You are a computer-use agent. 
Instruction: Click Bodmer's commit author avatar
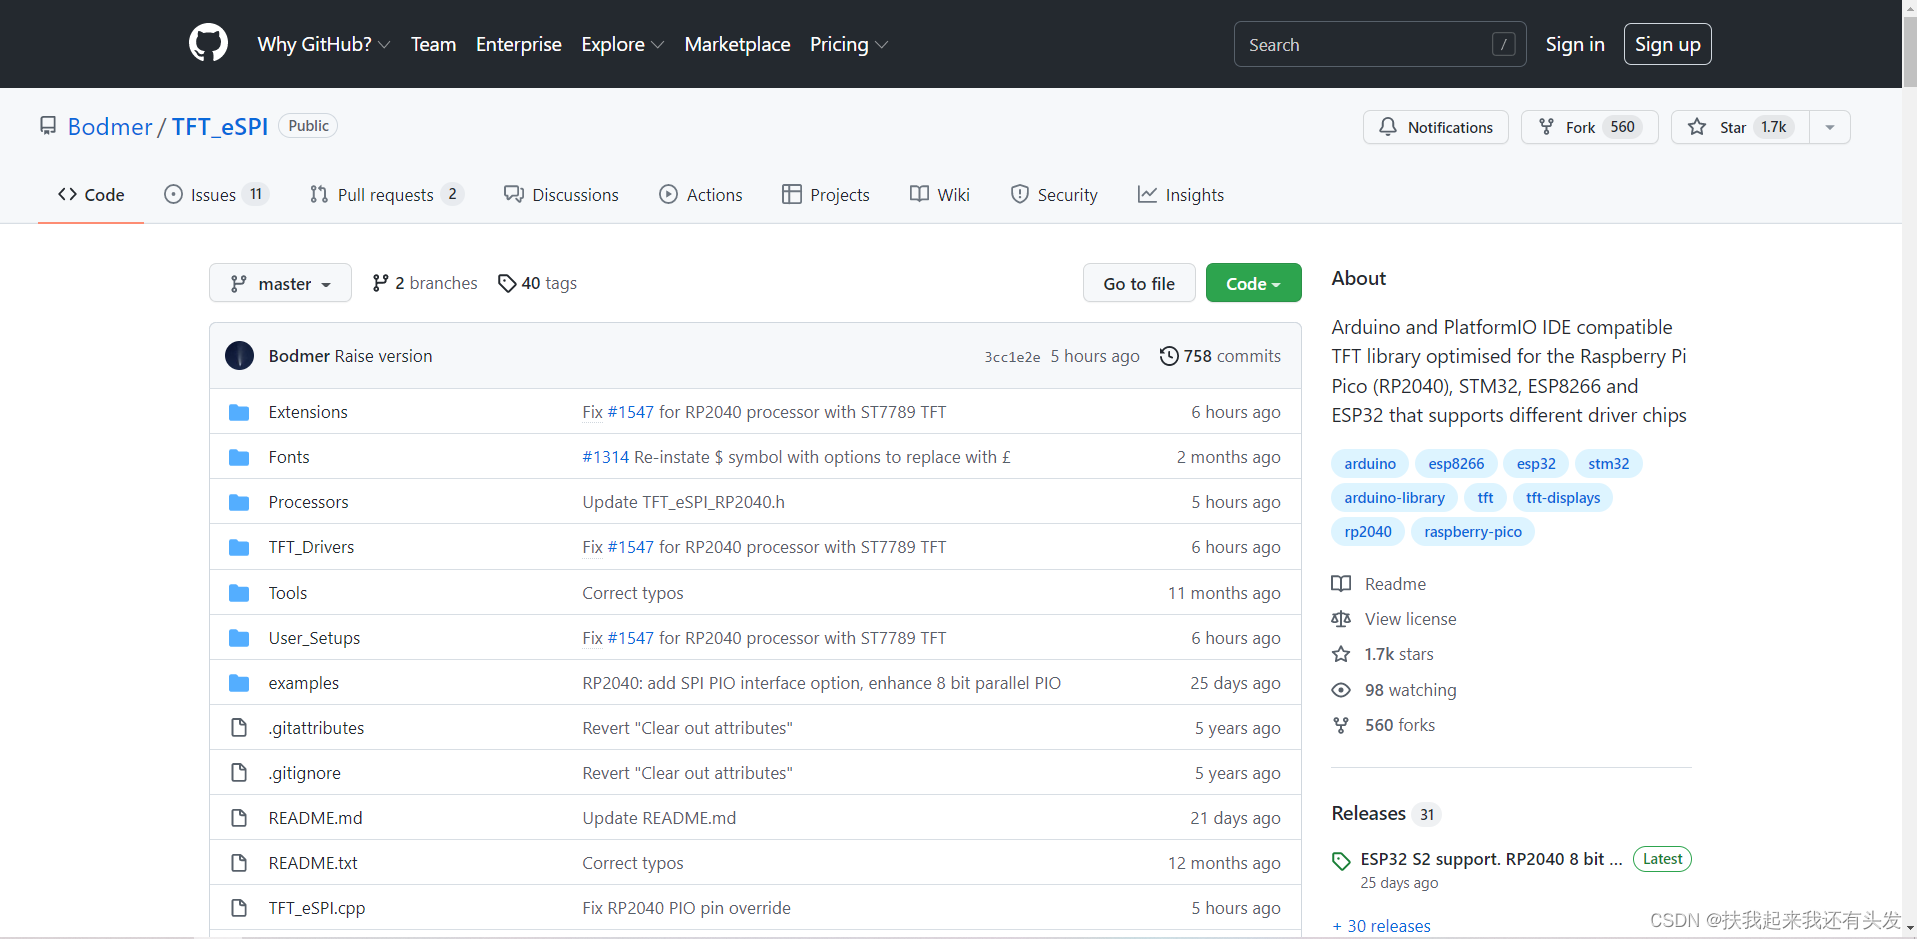point(239,356)
